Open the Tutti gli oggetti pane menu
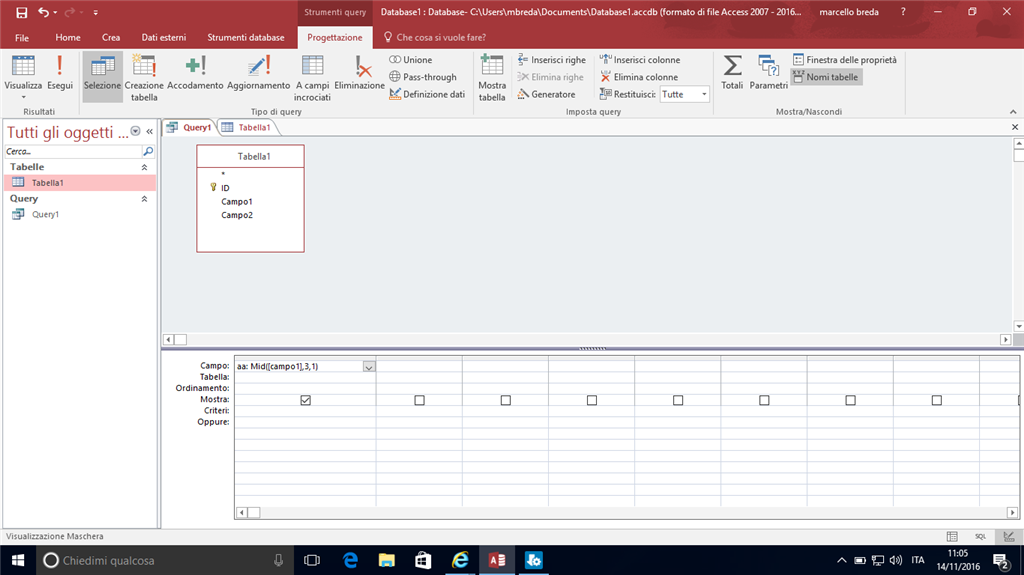This screenshot has height=575, width=1024. click(x=135, y=131)
